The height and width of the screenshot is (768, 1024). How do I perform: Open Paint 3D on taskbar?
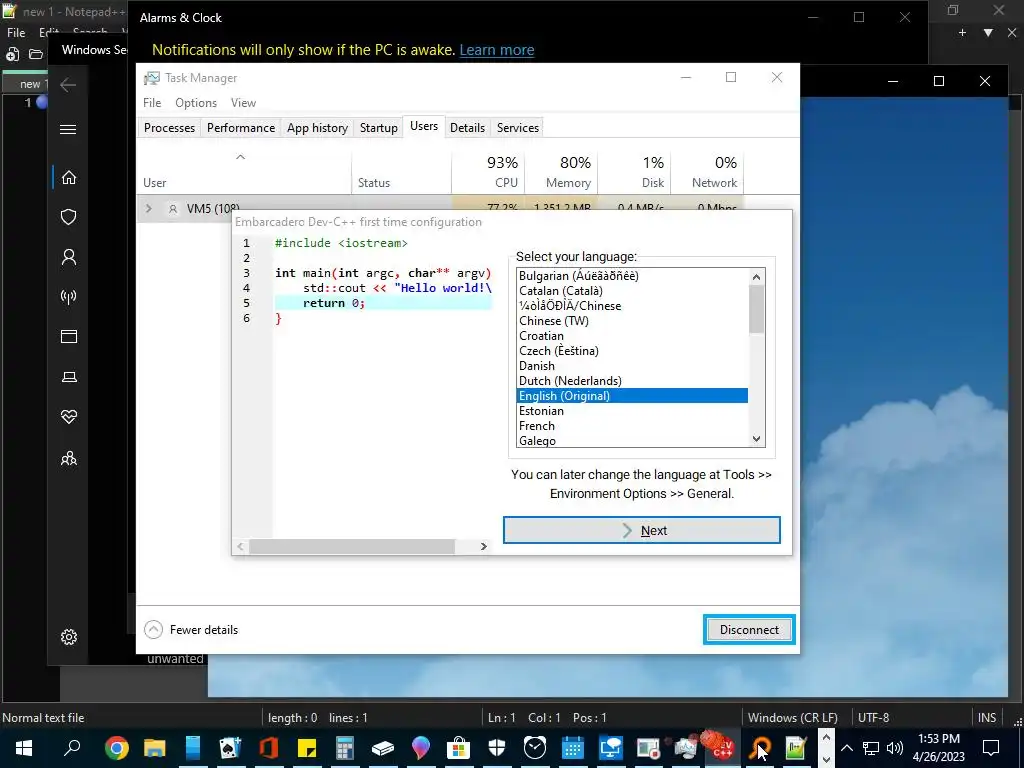tap(421, 748)
